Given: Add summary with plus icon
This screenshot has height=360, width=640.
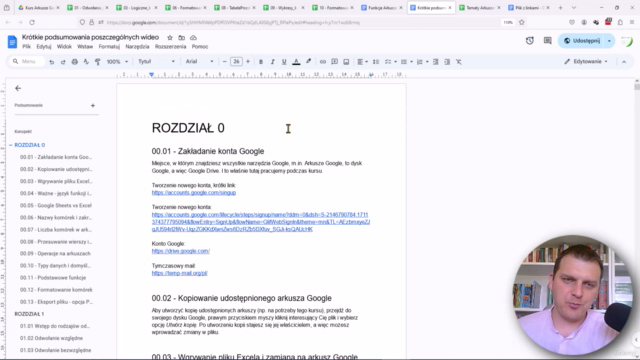Looking at the screenshot, I should coord(93,105).
